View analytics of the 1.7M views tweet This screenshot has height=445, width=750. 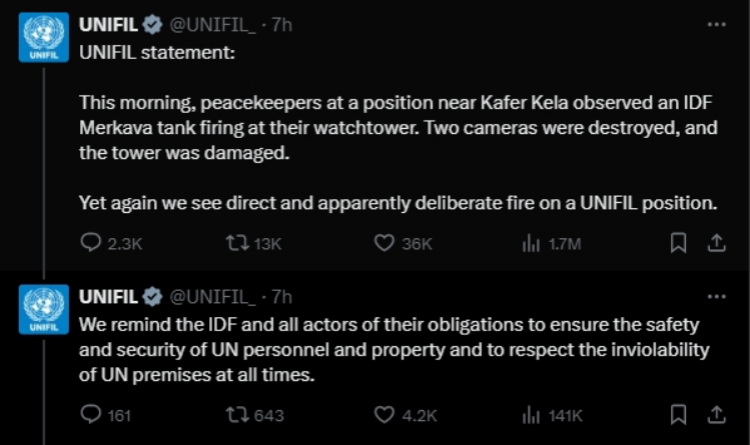(532, 242)
